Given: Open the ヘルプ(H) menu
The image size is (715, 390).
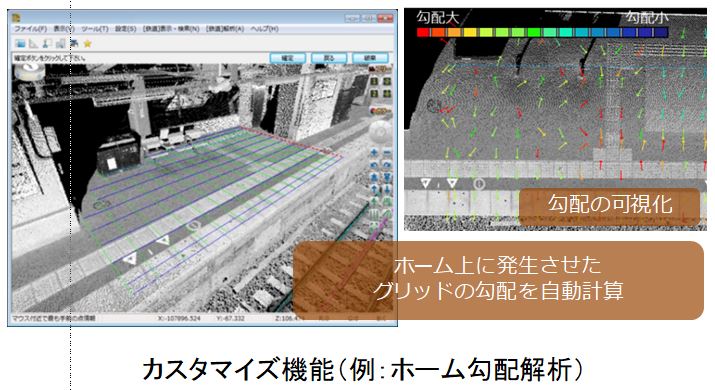Looking at the screenshot, I should [x=264, y=29].
